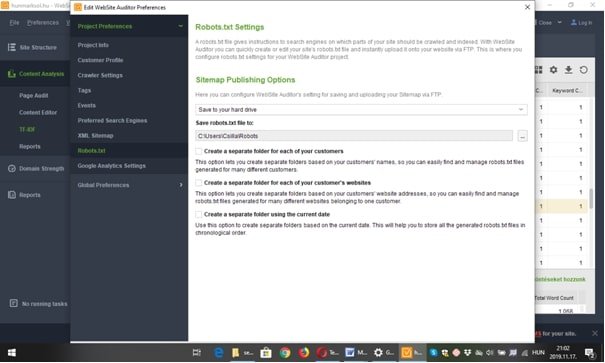Open Windows Start menu
The height and width of the screenshot is (363, 605).
tap(12, 353)
